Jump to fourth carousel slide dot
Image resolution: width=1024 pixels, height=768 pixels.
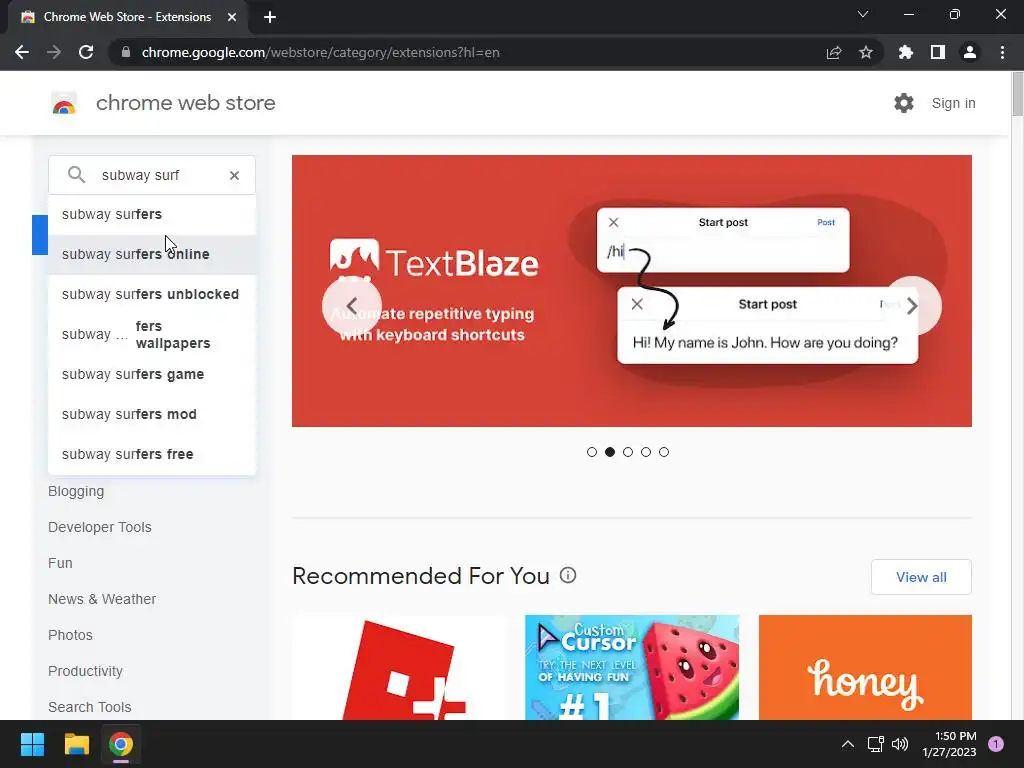click(646, 452)
